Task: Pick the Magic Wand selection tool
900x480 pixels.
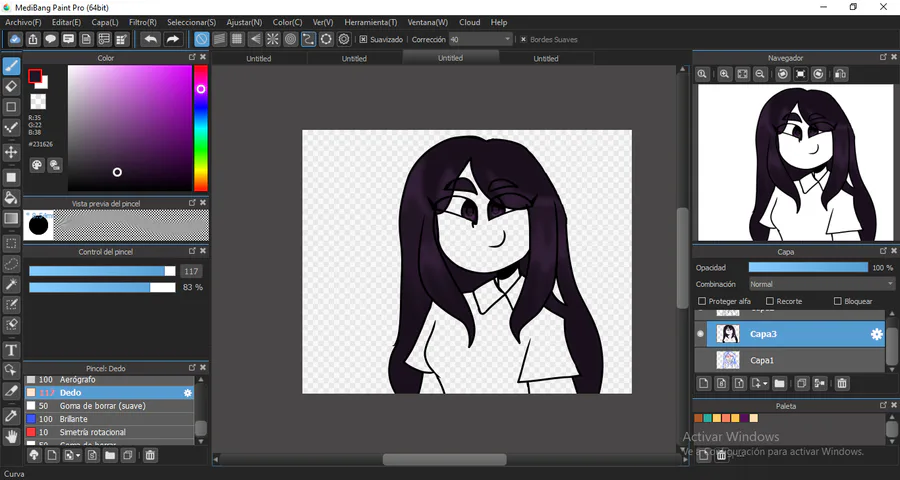Action: (x=11, y=284)
